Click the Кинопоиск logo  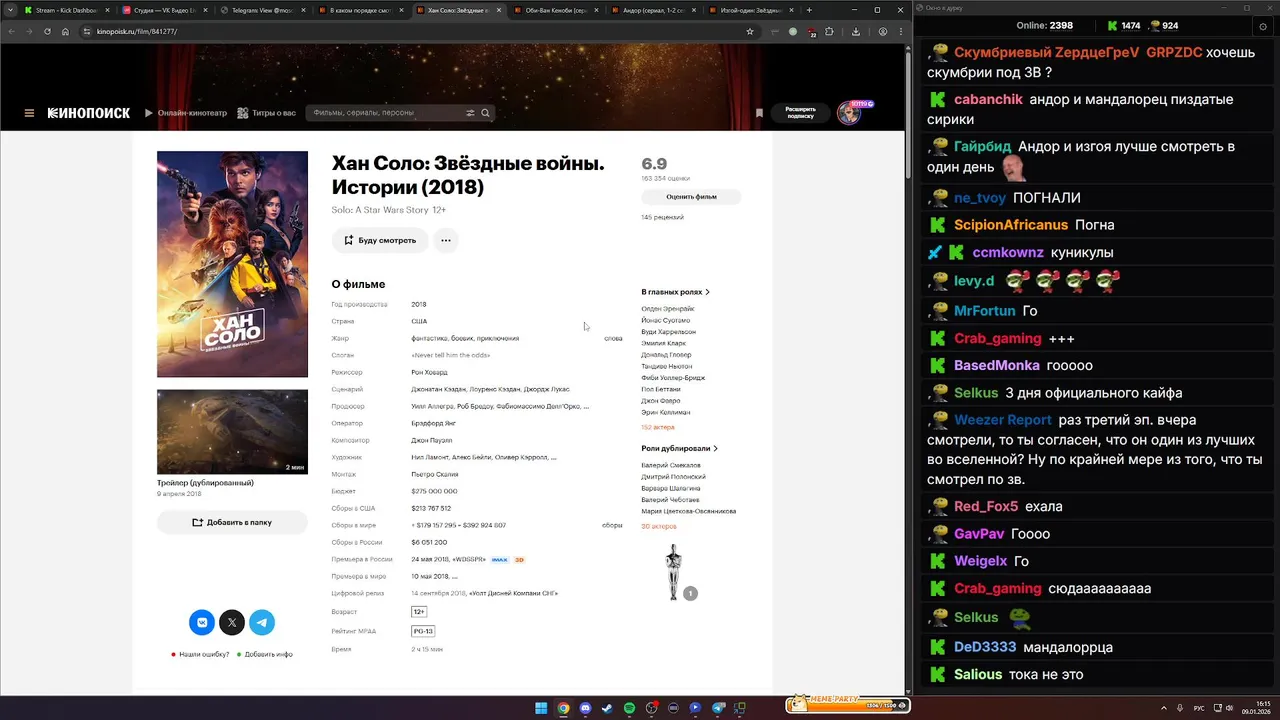89,113
